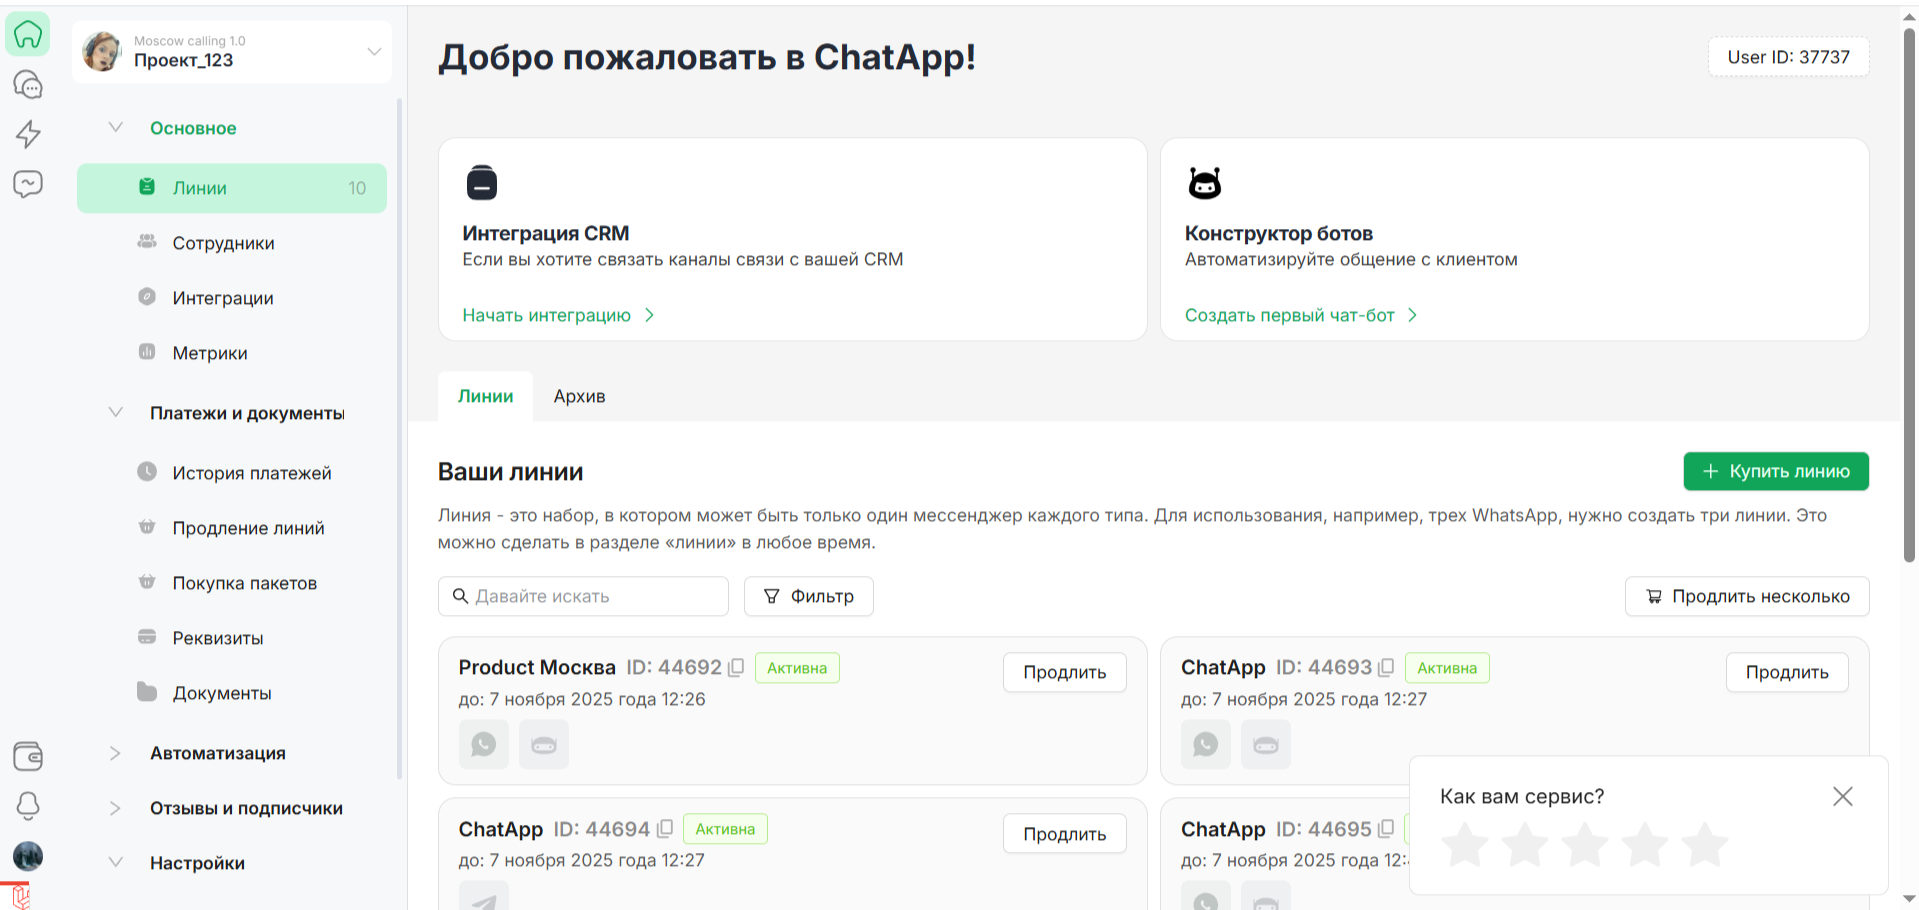Copy ID 44693 using the copy icon
The height and width of the screenshot is (910, 1919).
(1386, 667)
